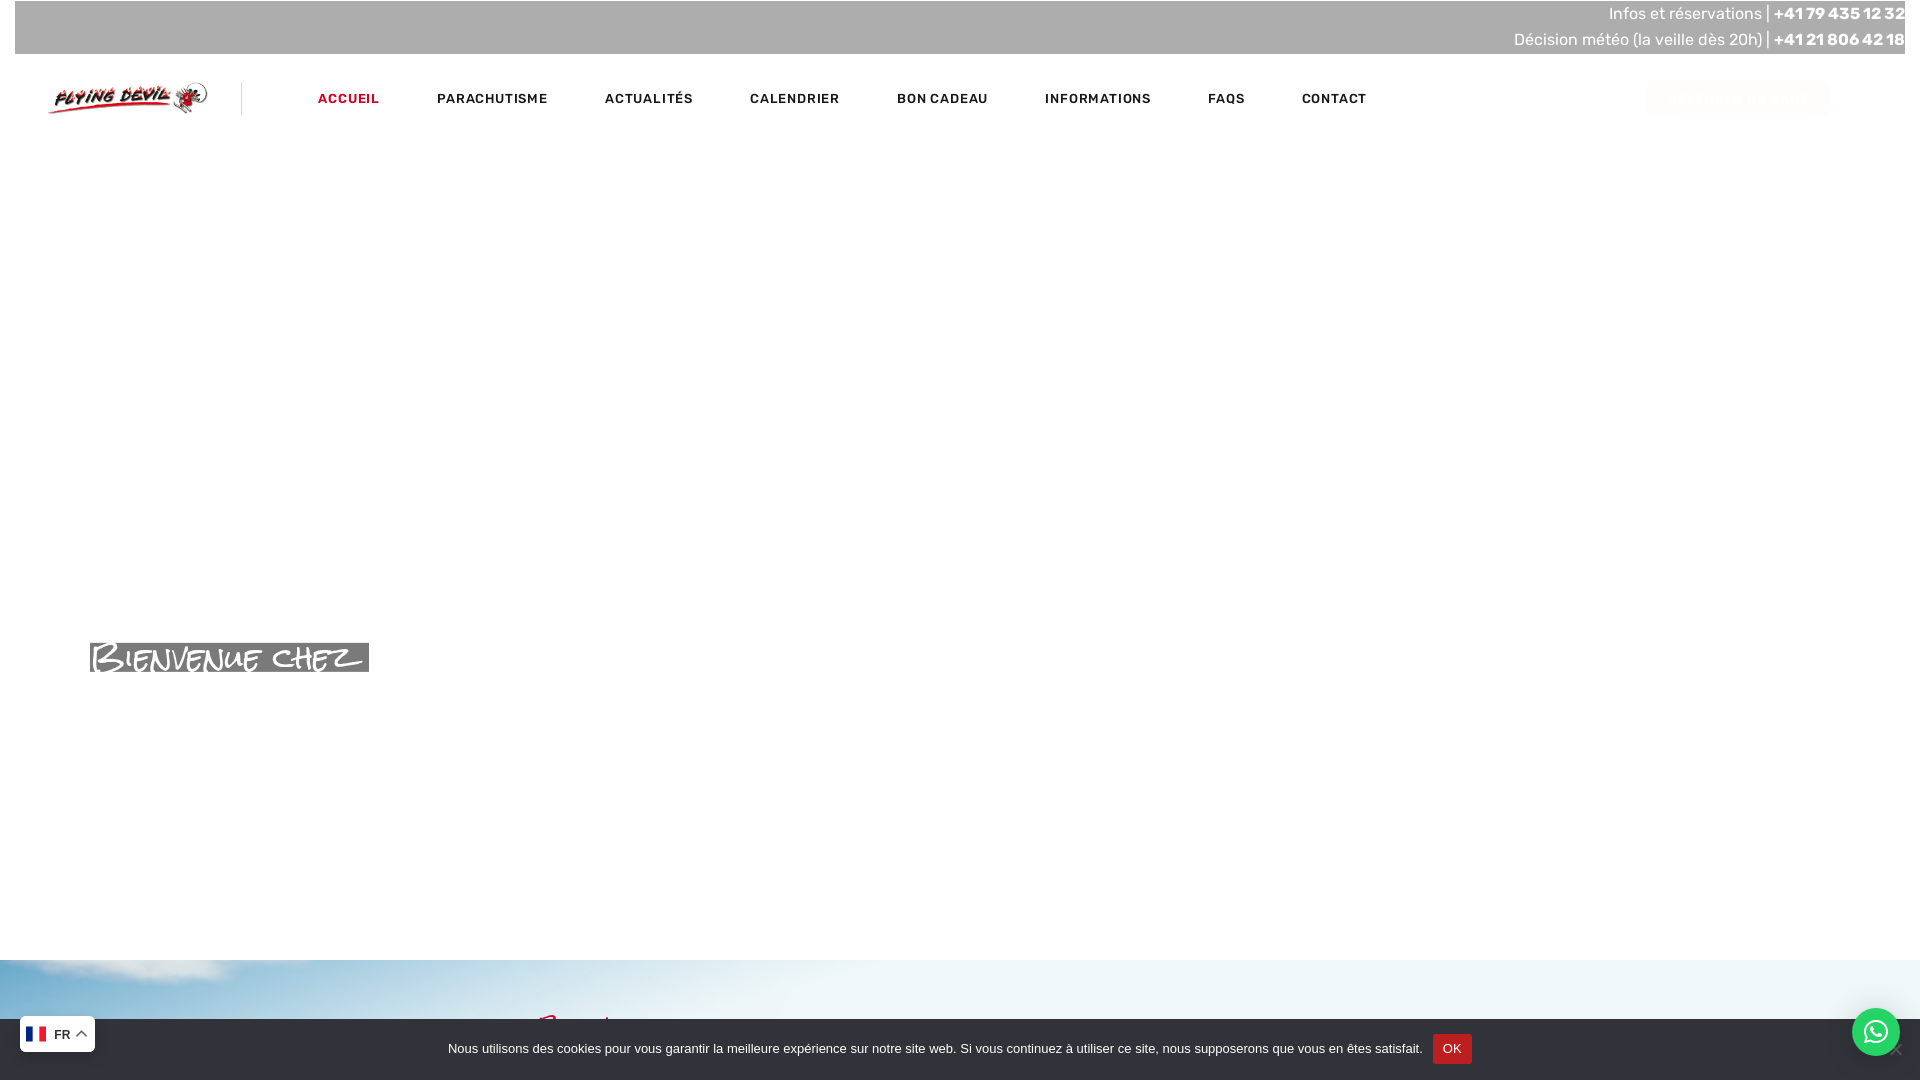The height and width of the screenshot is (1080, 1920).
Task: Click the Bienvenue chez heading banner
Action: click(x=229, y=658)
